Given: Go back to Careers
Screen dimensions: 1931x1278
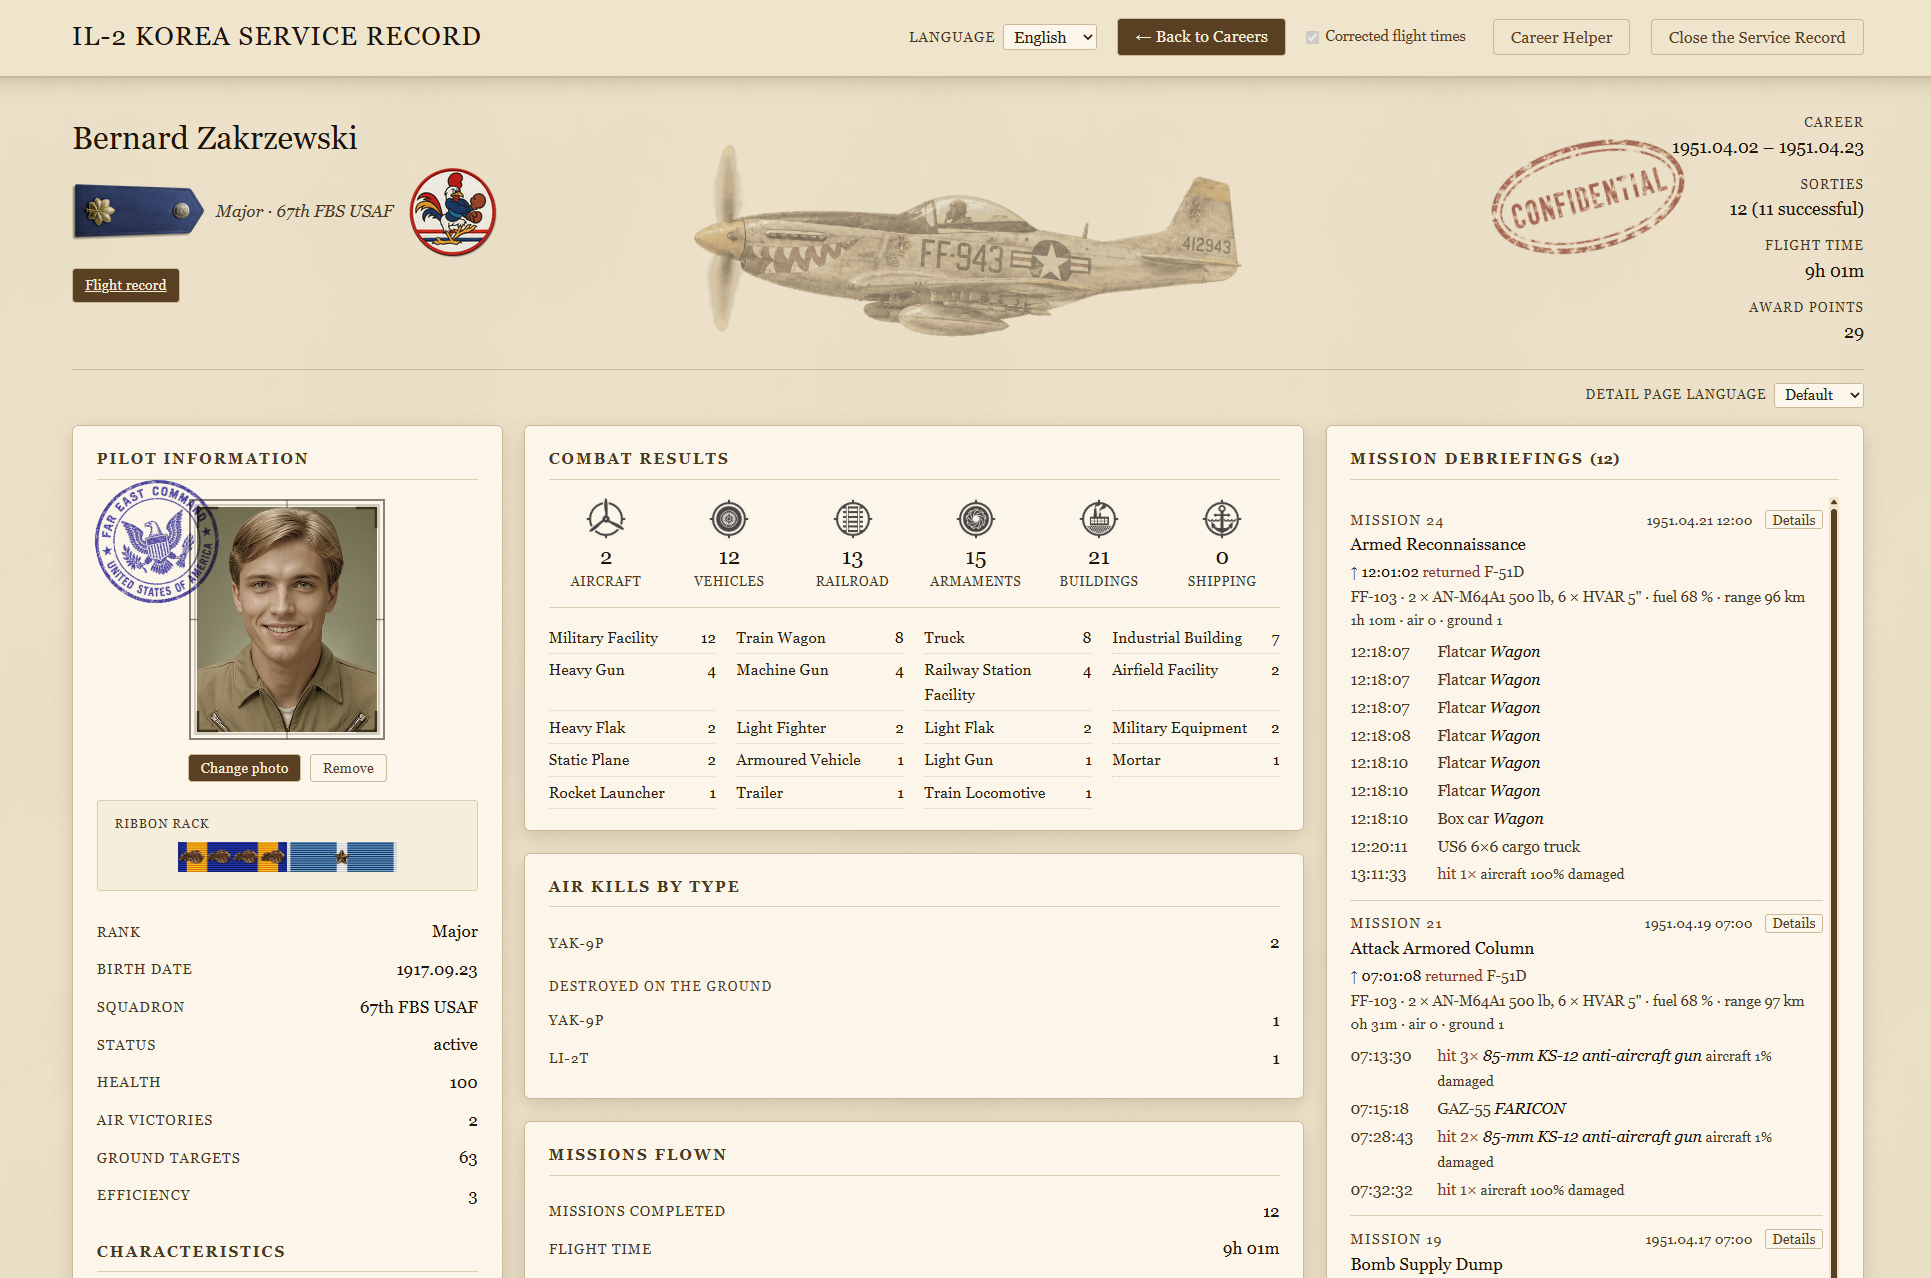Looking at the screenshot, I should pos(1201,37).
